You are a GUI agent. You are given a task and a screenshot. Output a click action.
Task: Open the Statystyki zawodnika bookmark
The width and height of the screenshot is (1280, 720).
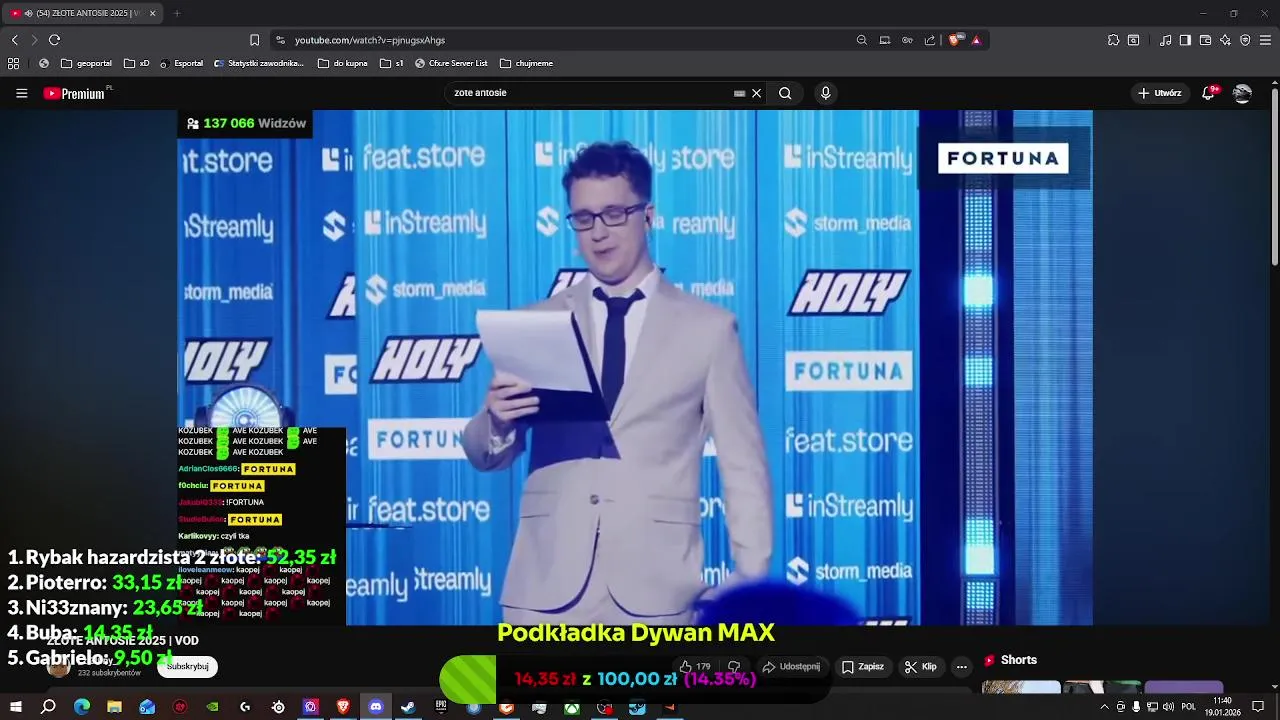coord(259,63)
